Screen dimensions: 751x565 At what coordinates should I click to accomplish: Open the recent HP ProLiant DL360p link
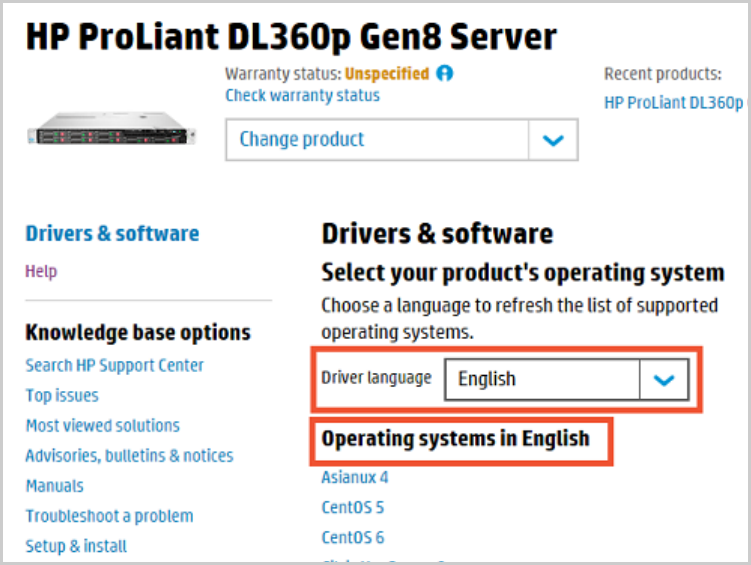(674, 103)
